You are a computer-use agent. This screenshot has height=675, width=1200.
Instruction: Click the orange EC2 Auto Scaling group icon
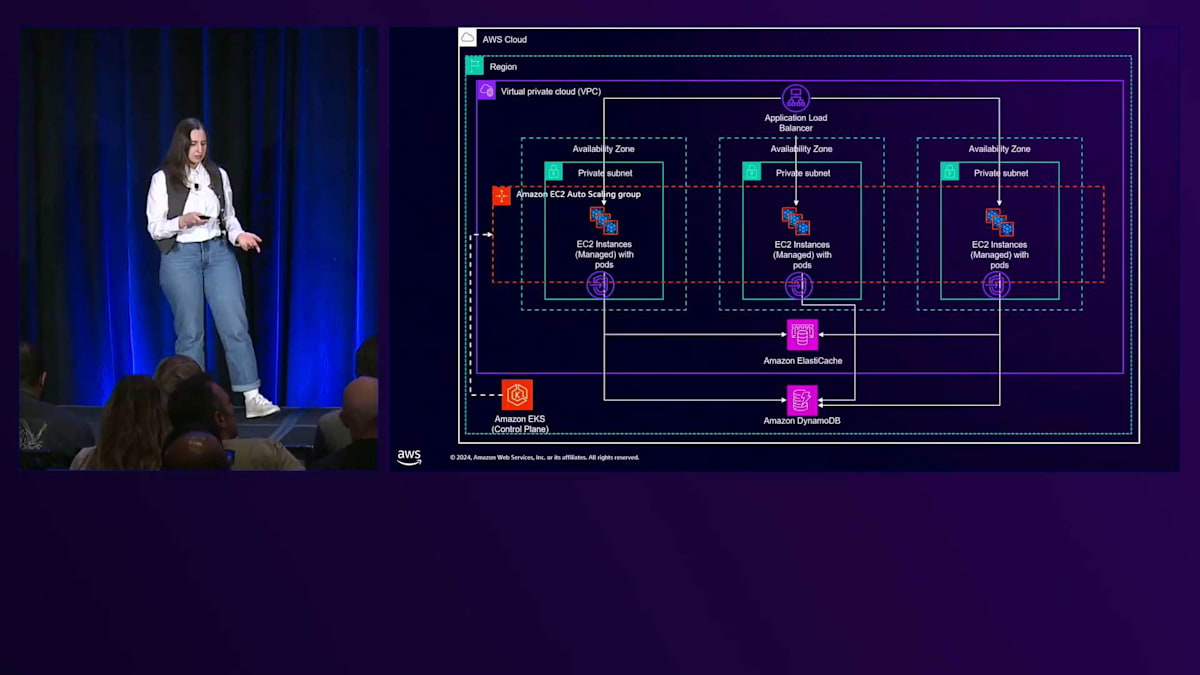coord(501,196)
